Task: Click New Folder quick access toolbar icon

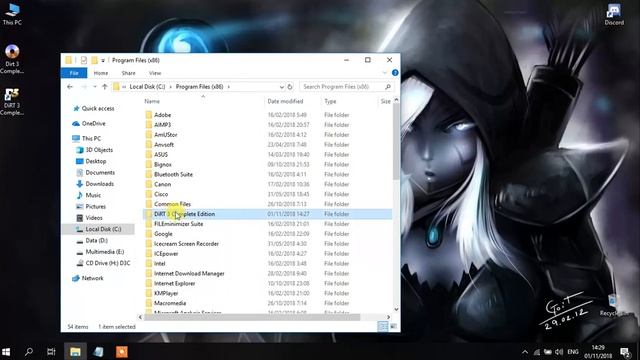Action: pyautogui.click(x=94, y=60)
